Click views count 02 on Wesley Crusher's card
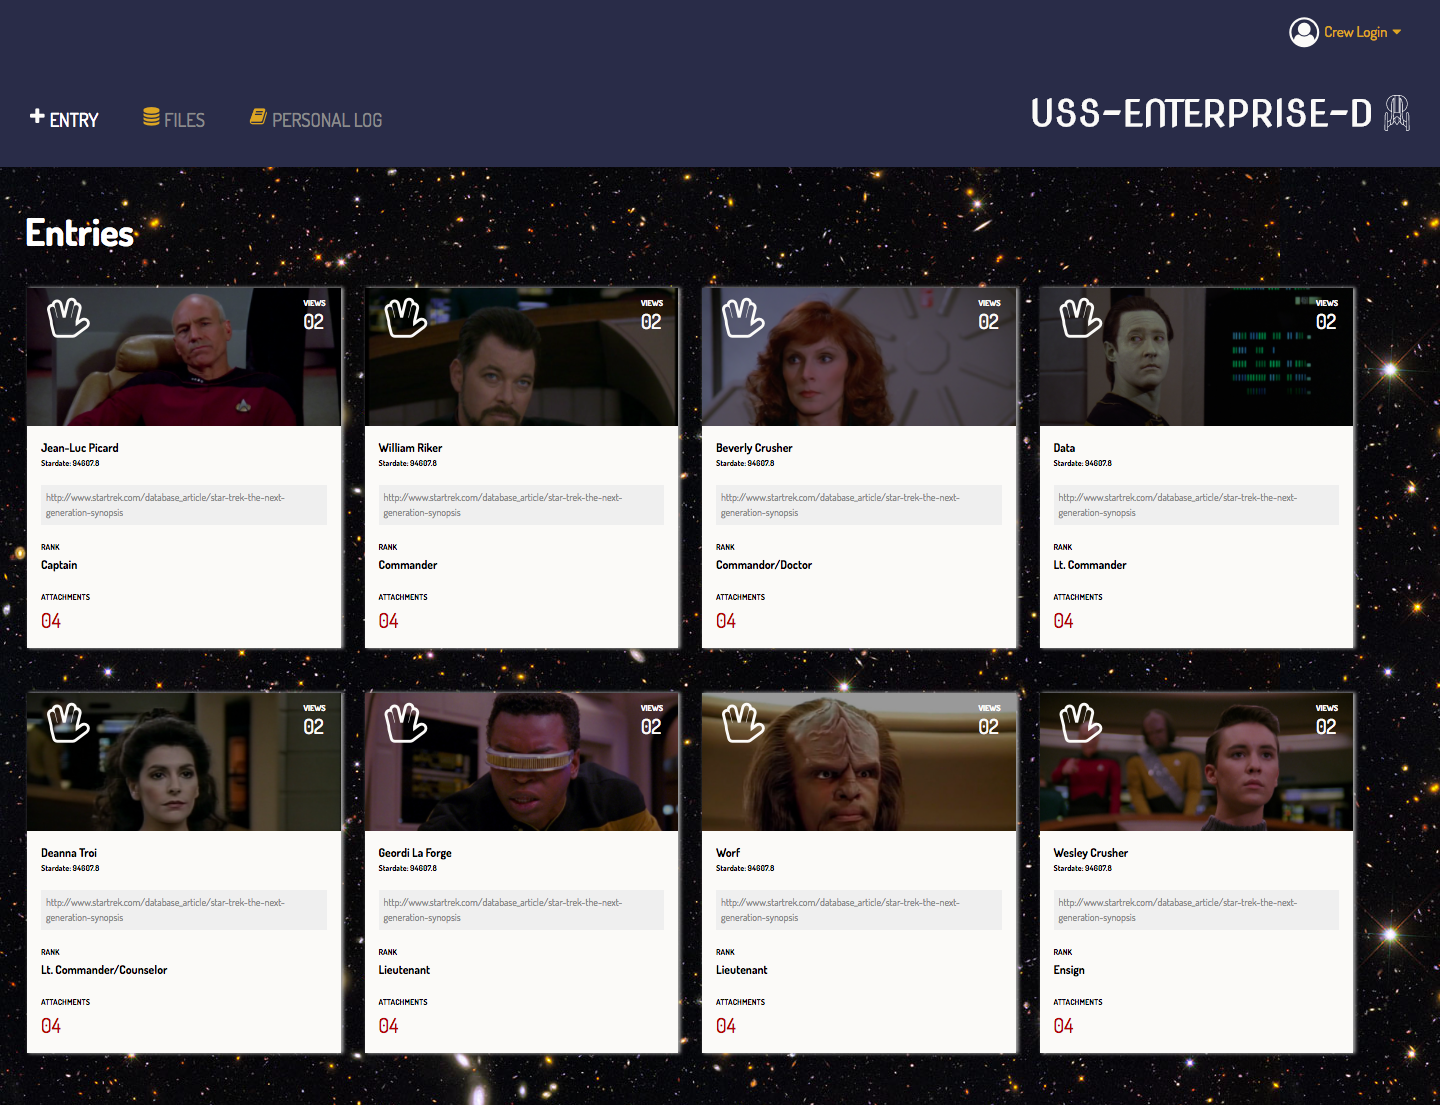 click(x=1326, y=727)
